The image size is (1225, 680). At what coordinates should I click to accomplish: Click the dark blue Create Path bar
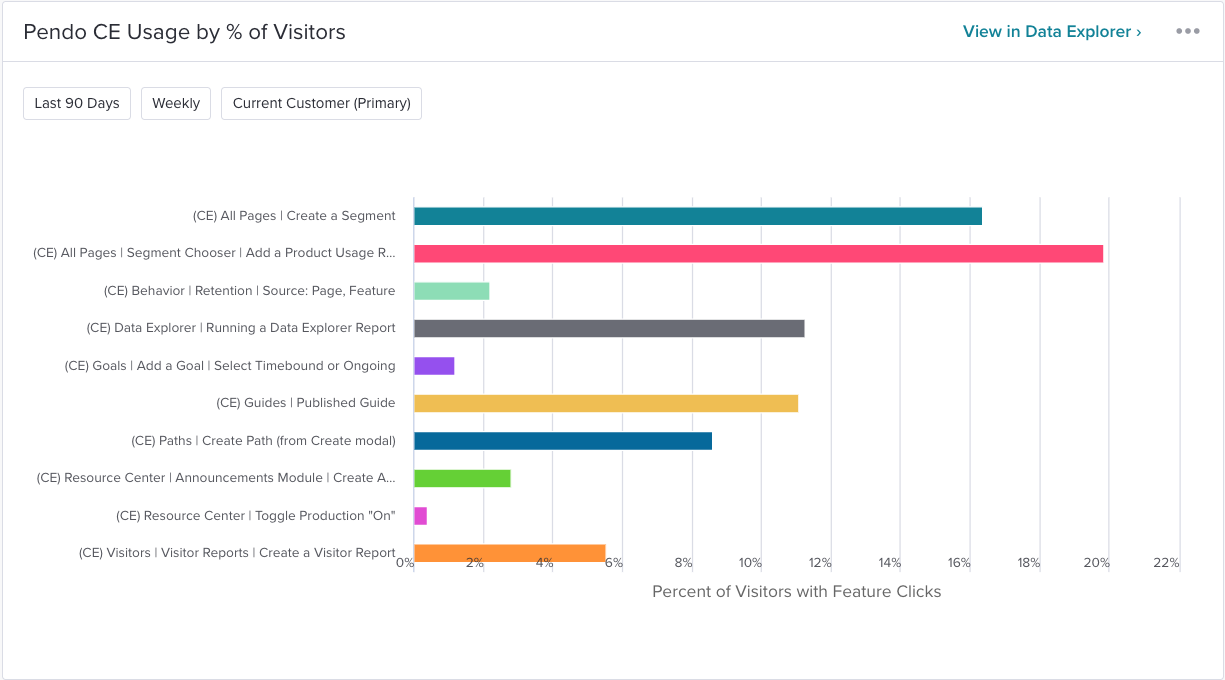coord(563,441)
